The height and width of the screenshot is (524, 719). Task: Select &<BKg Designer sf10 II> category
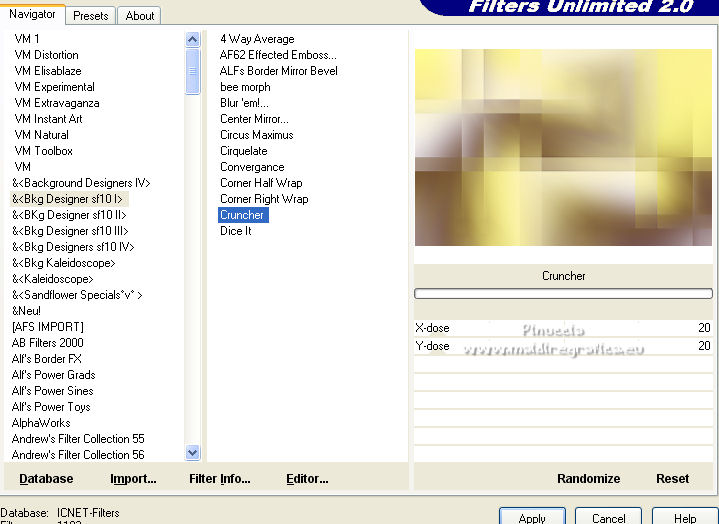[69, 215]
